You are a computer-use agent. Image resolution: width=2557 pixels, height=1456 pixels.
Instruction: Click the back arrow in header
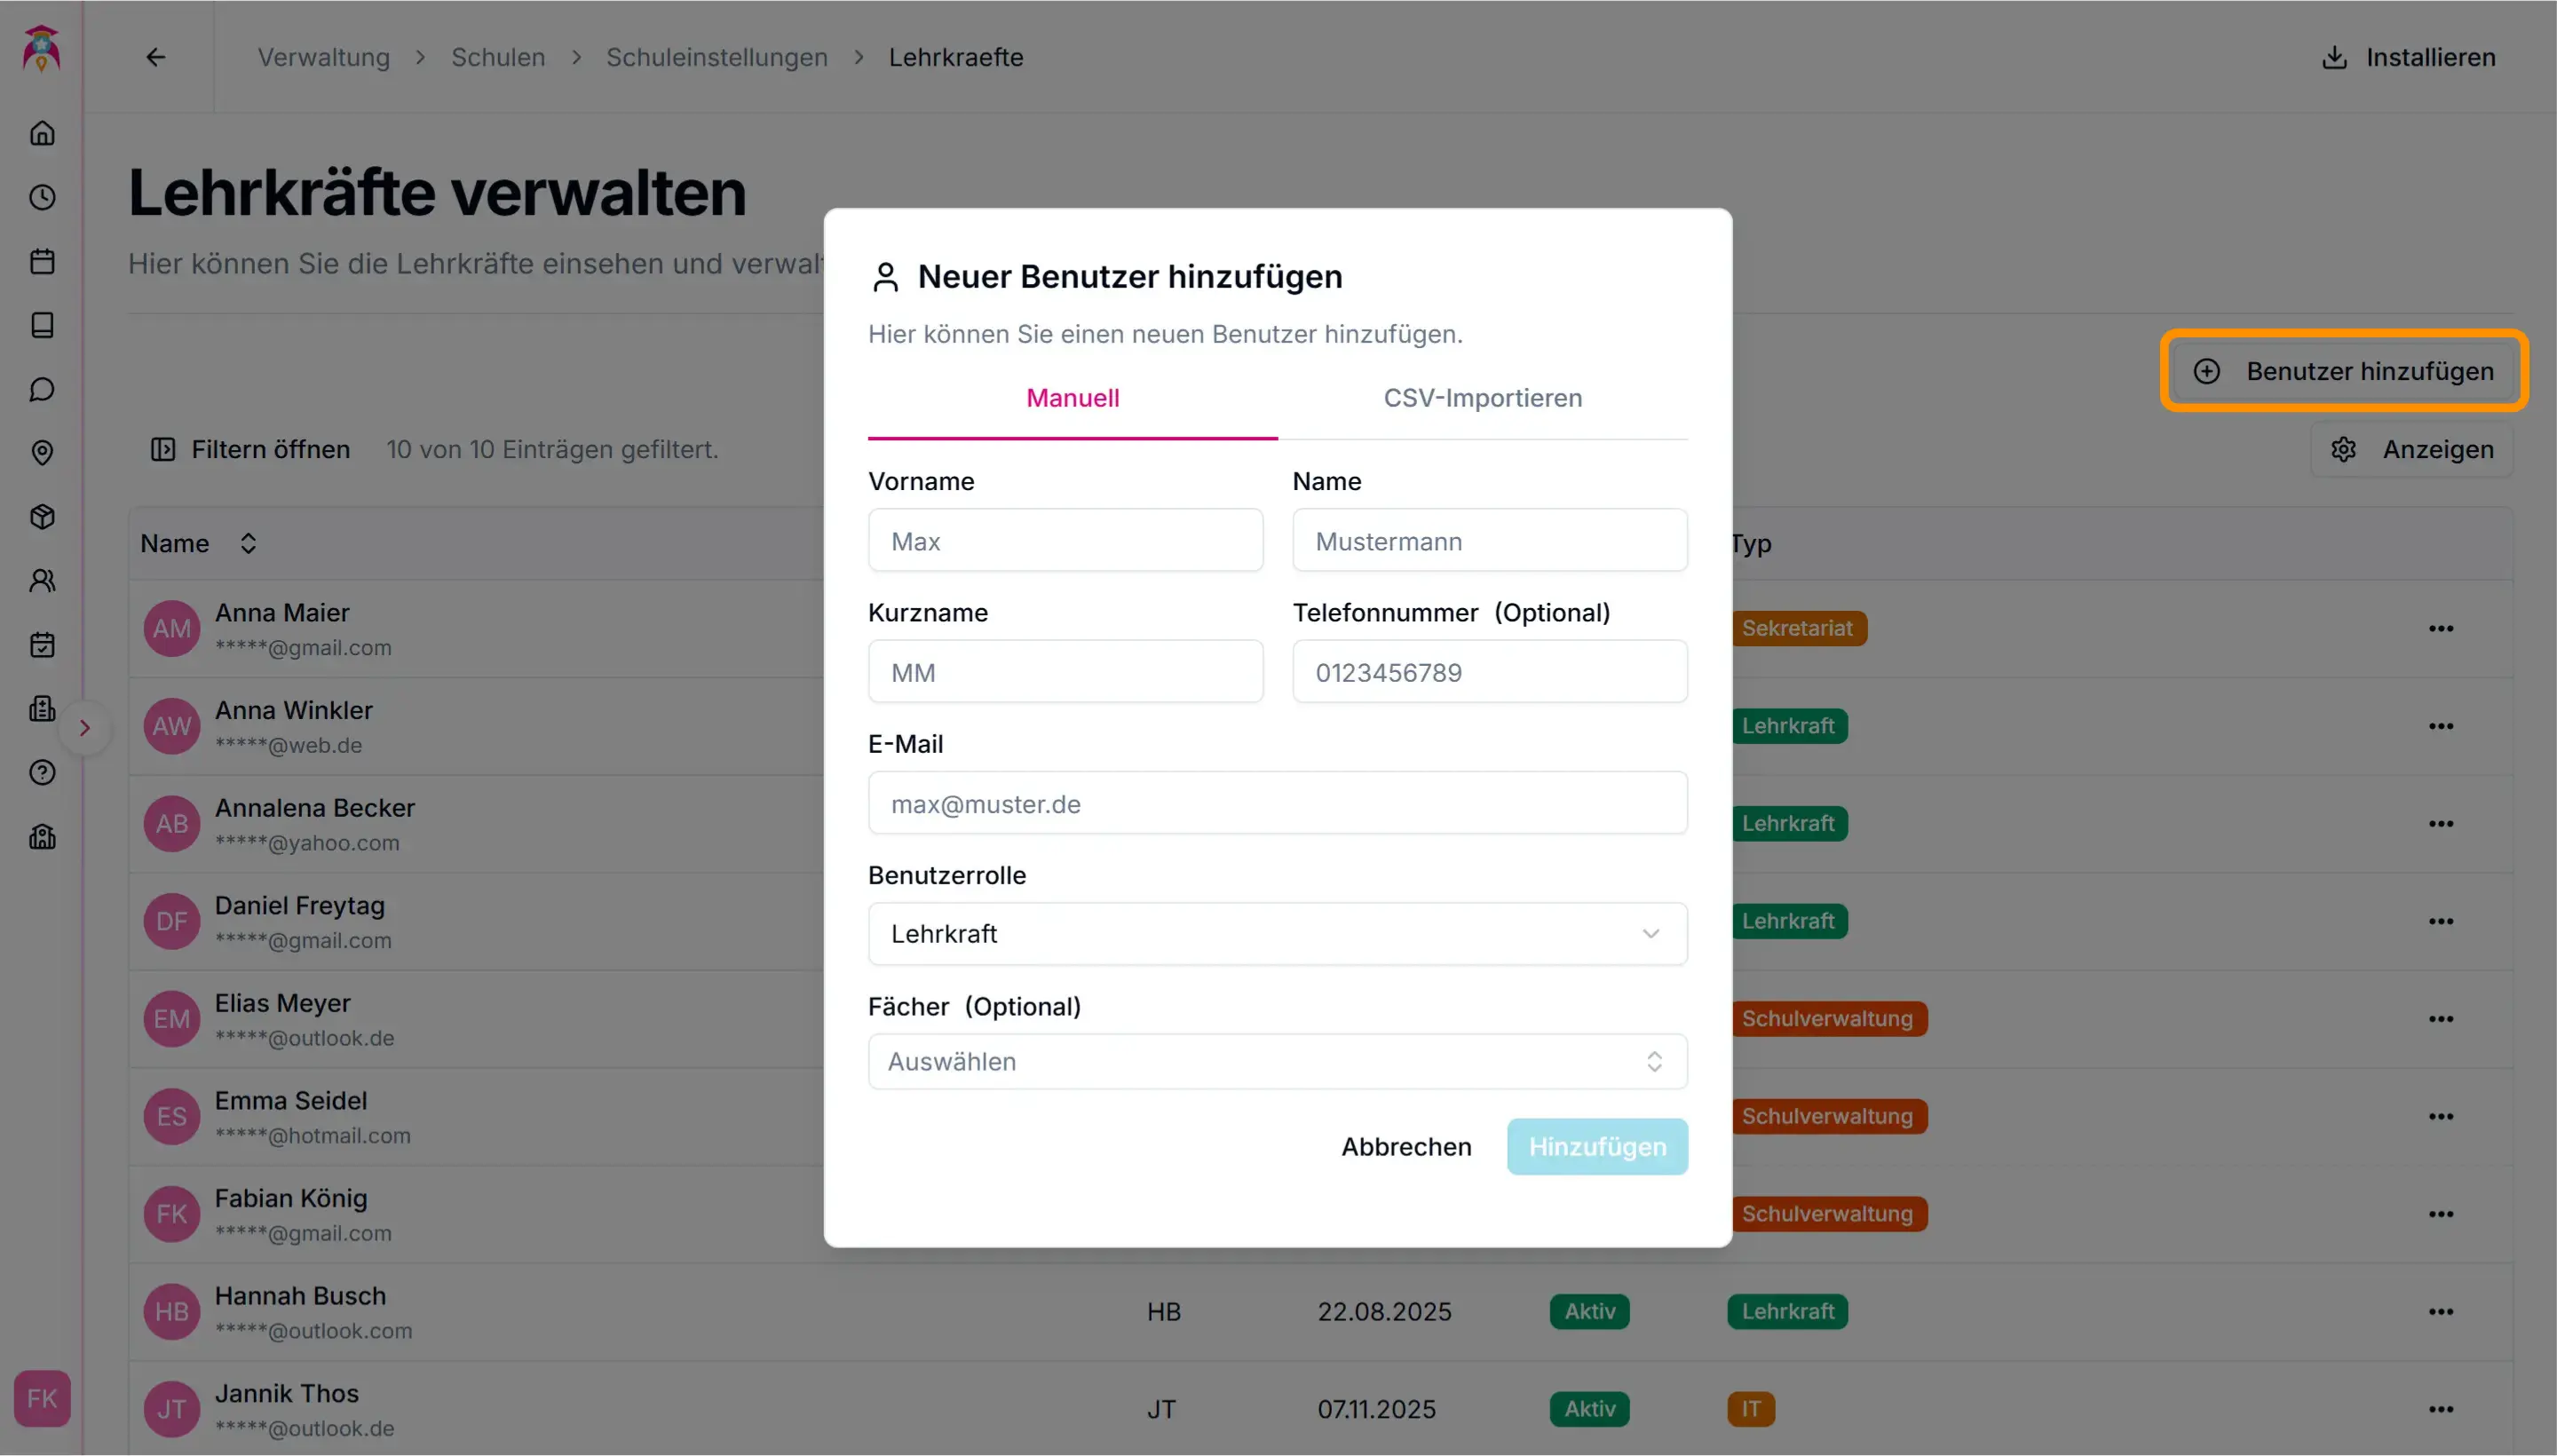click(156, 57)
